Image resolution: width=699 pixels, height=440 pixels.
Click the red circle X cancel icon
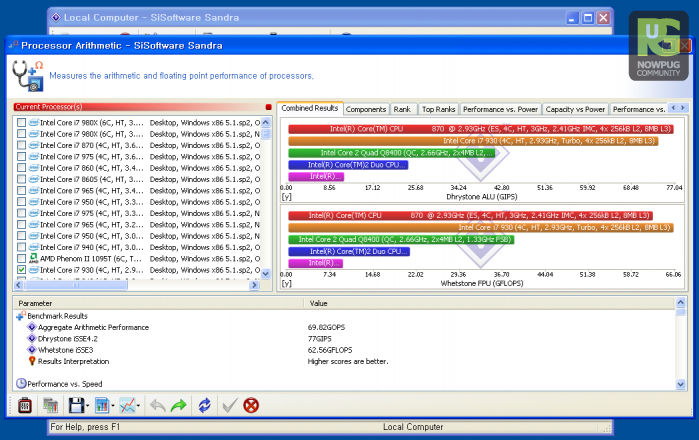pos(251,405)
